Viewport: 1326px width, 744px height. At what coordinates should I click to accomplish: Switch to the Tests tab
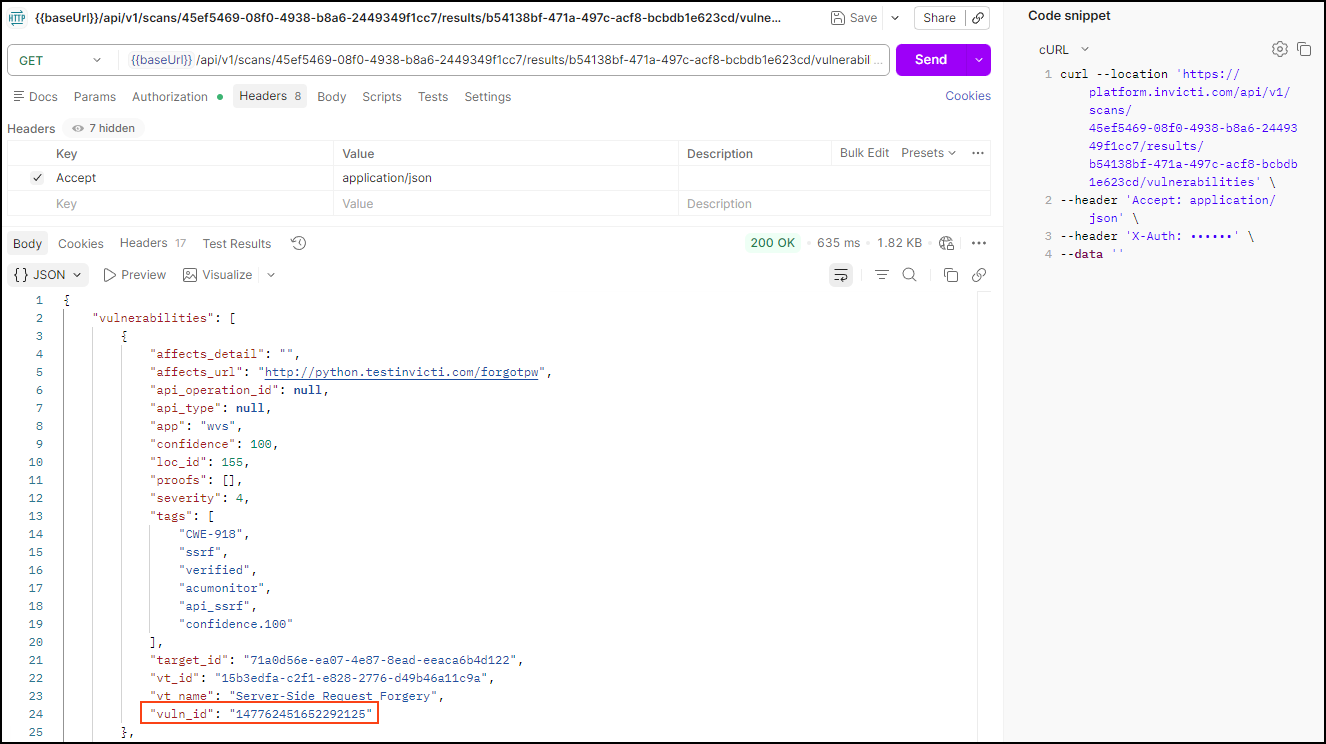tap(433, 96)
